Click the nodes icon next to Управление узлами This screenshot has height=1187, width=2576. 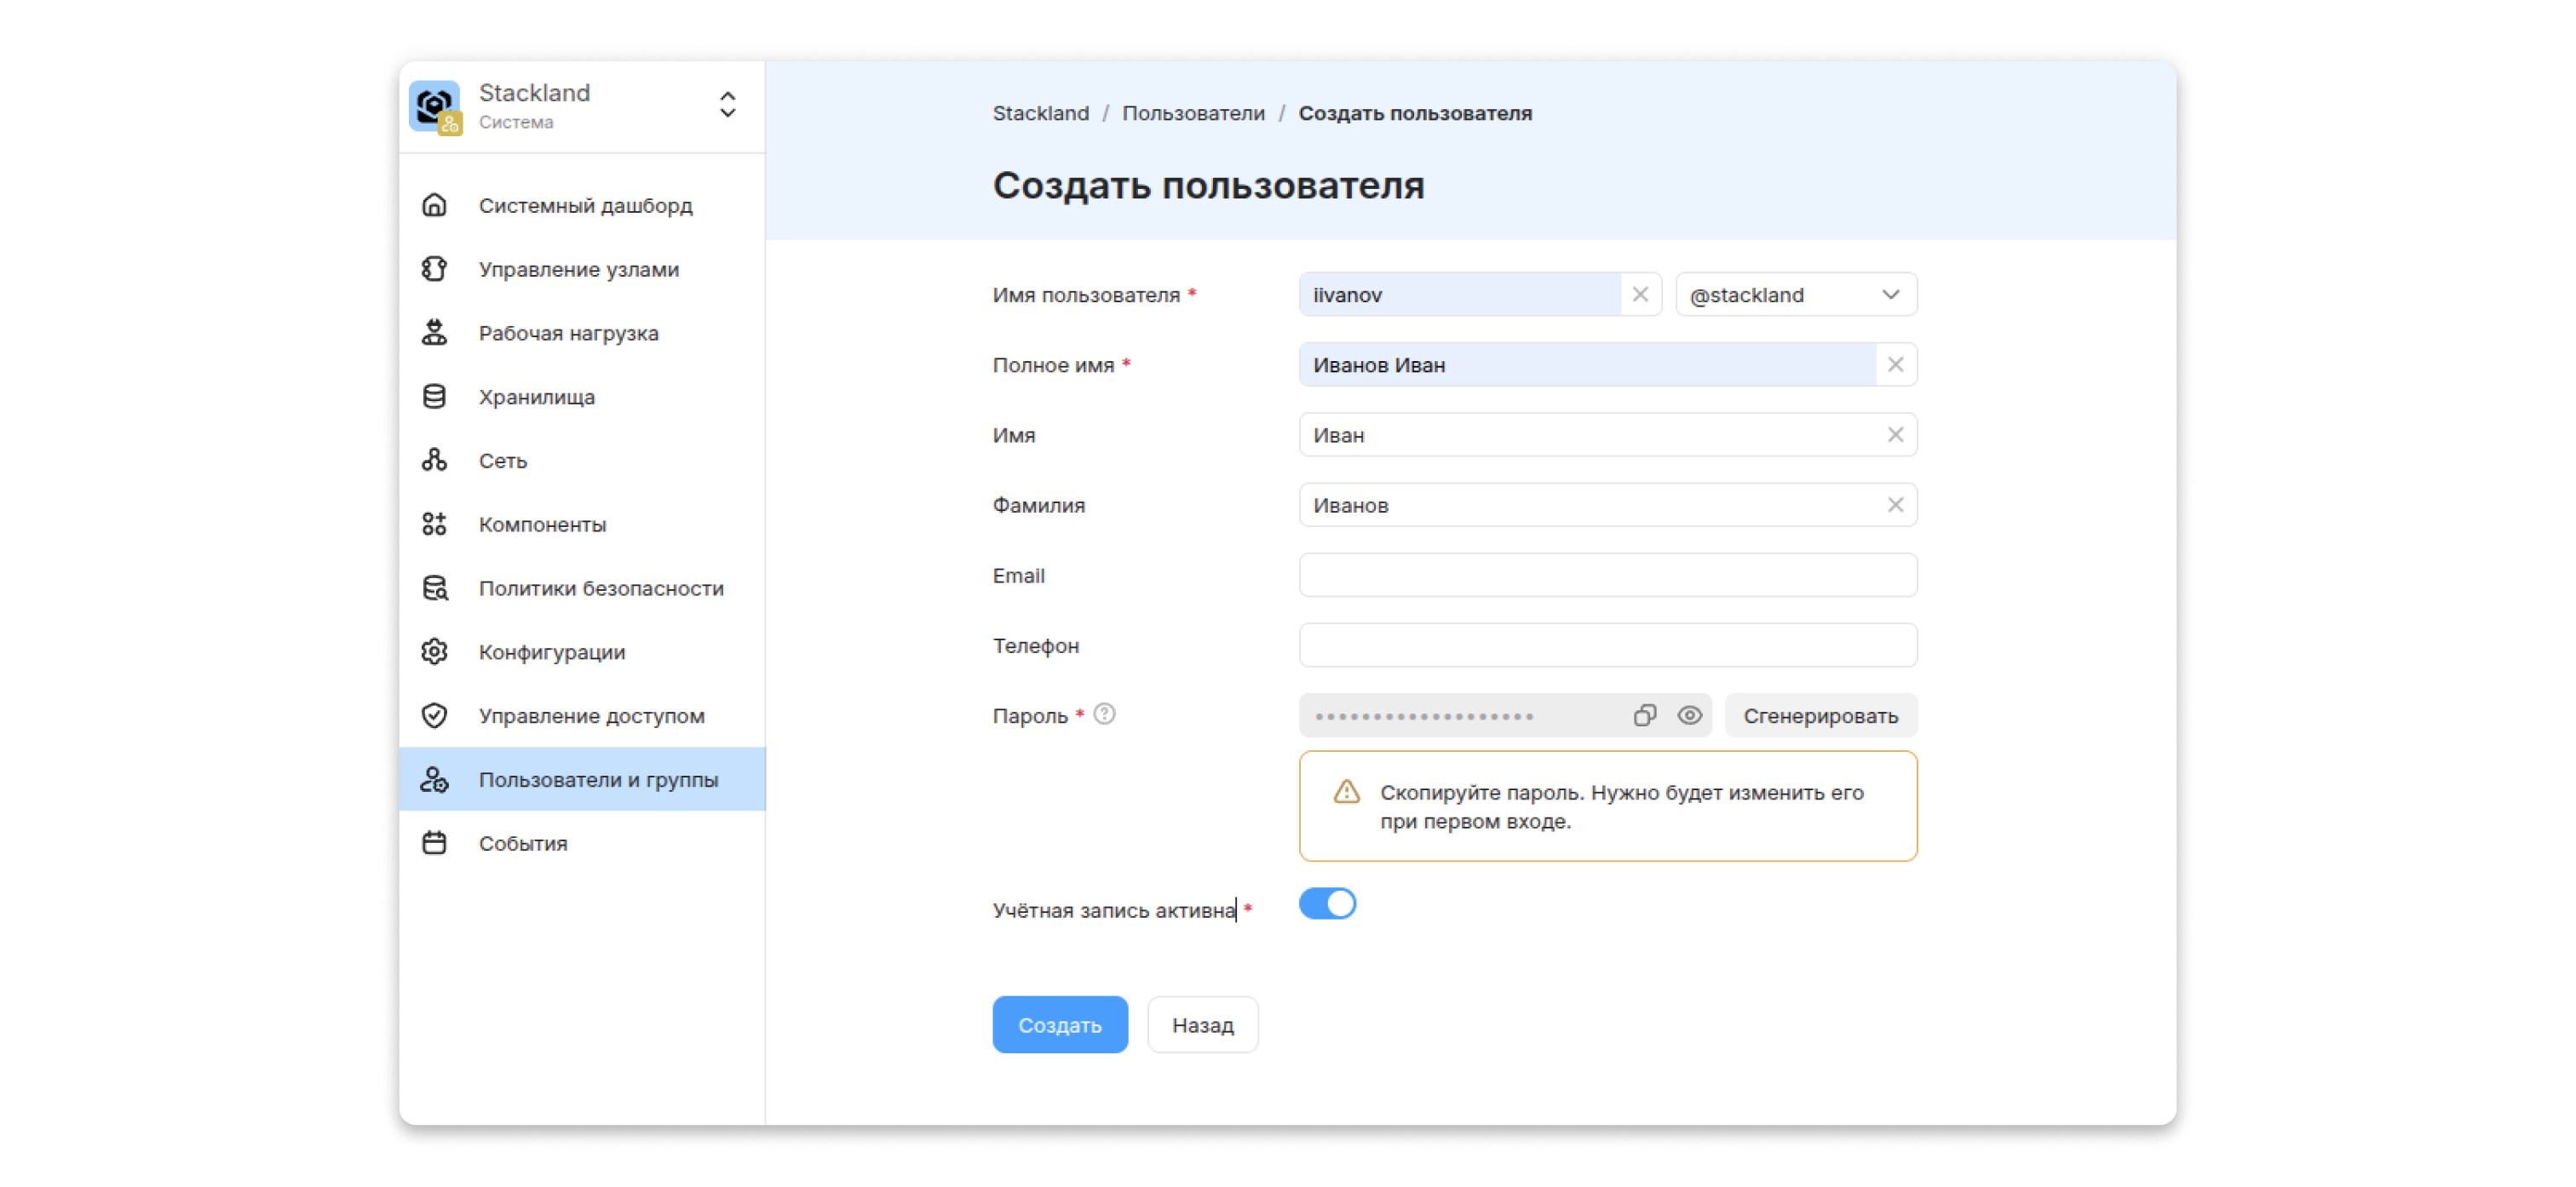[x=434, y=269]
